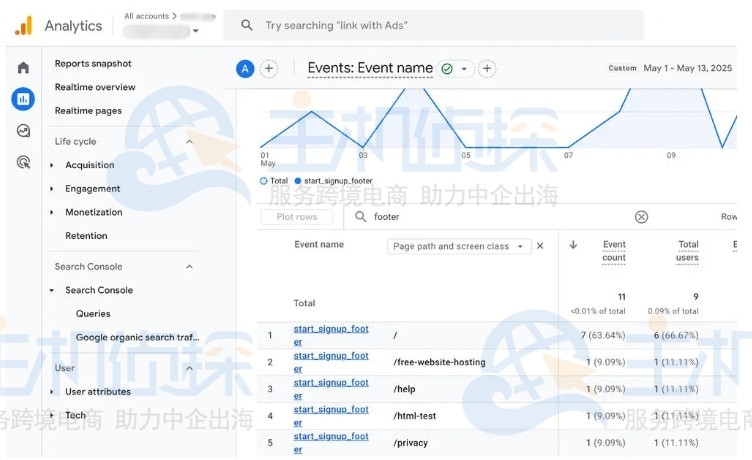
Task: Click the add comparison plus icon
Action: [269, 69]
